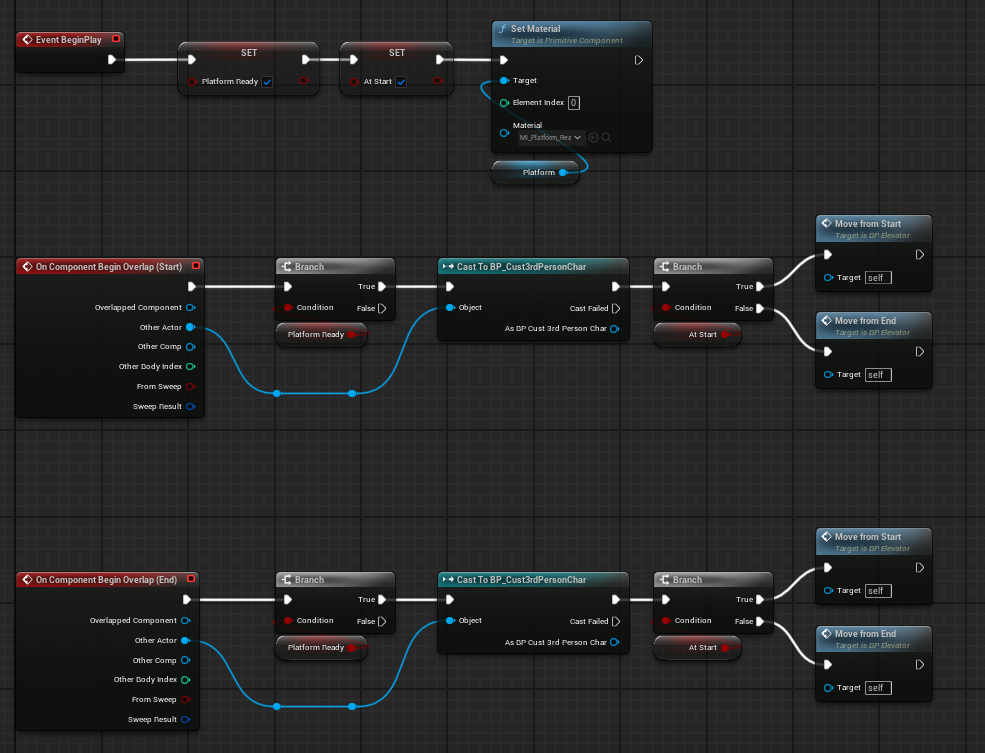Screen dimensions: 985x753
Task: Click Event BeginPlay exec output arrow pin
Action: [x=112, y=60]
